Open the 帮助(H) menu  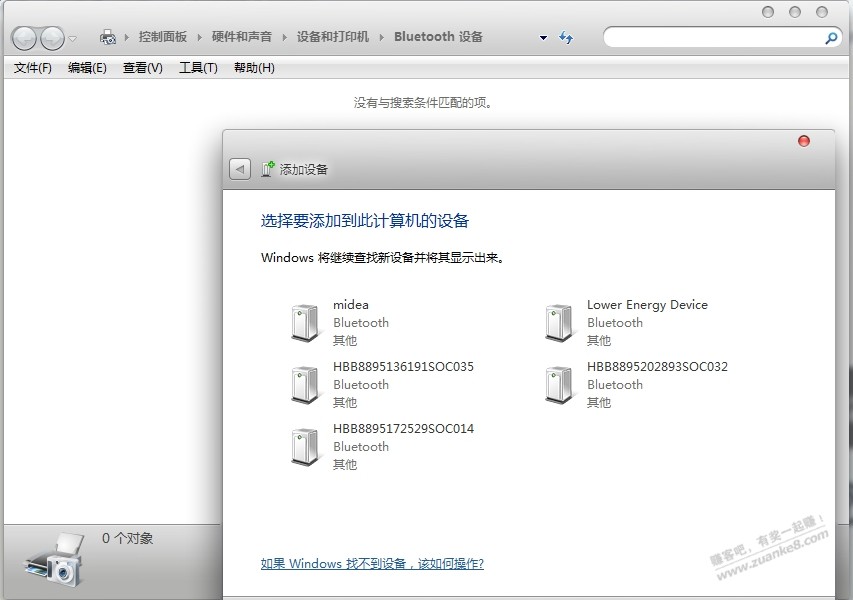[x=254, y=68]
